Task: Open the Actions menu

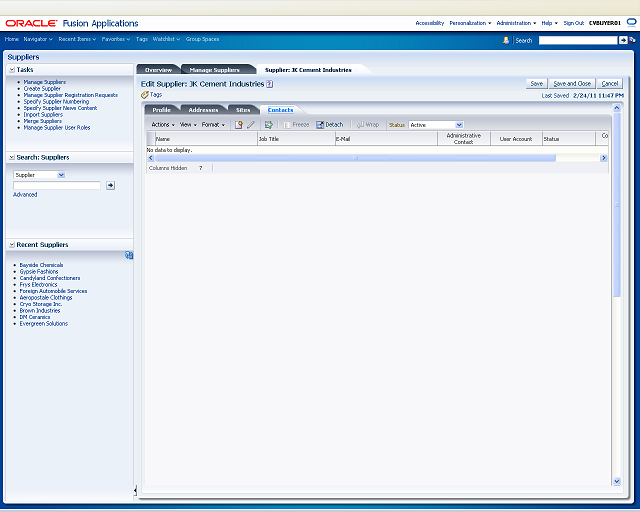Action: click(x=163, y=125)
